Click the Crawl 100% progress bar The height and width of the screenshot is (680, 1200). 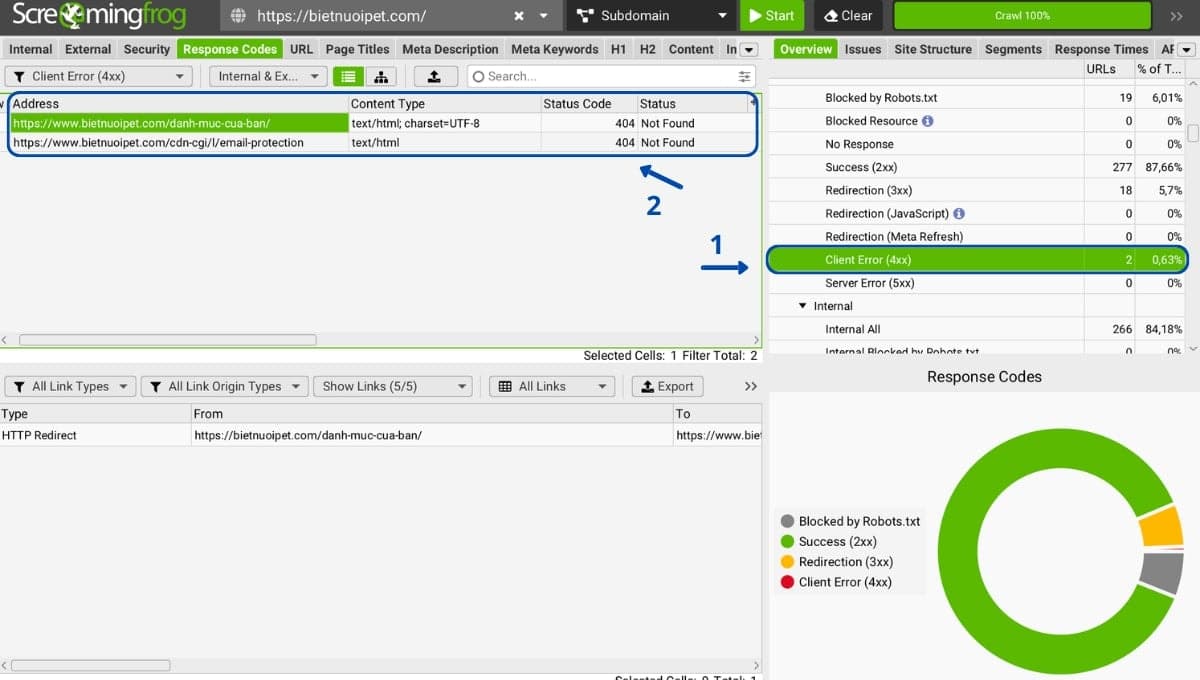[1022, 16]
